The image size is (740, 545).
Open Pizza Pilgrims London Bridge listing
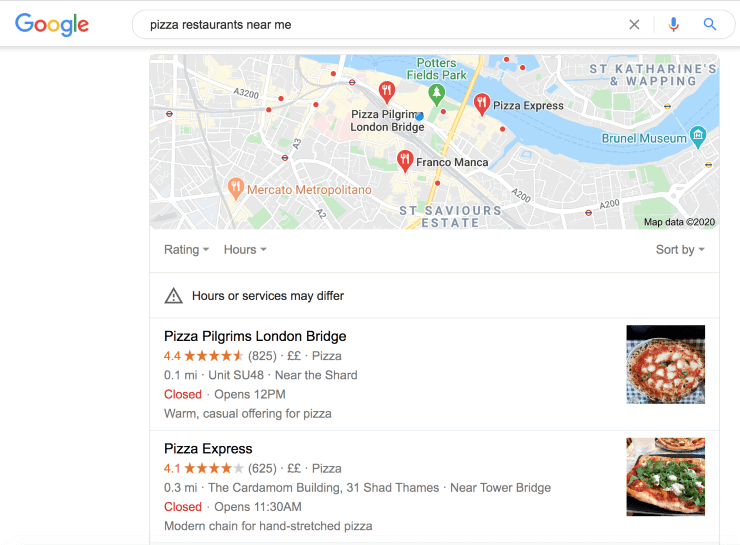(255, 336)
